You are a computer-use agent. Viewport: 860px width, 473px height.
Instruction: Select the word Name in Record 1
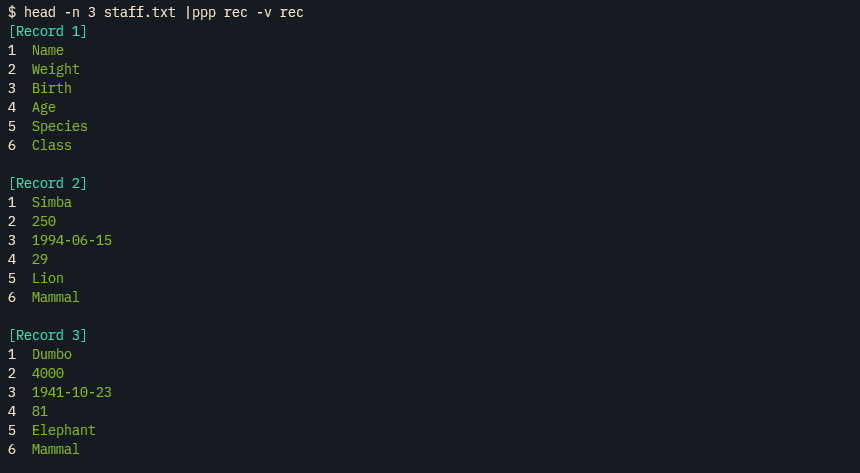pyautogui.click(x=48, y=50)
